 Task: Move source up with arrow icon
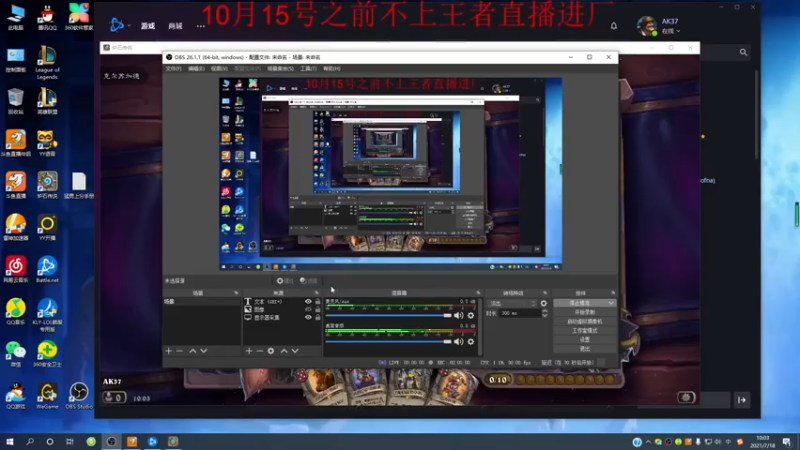284,351
